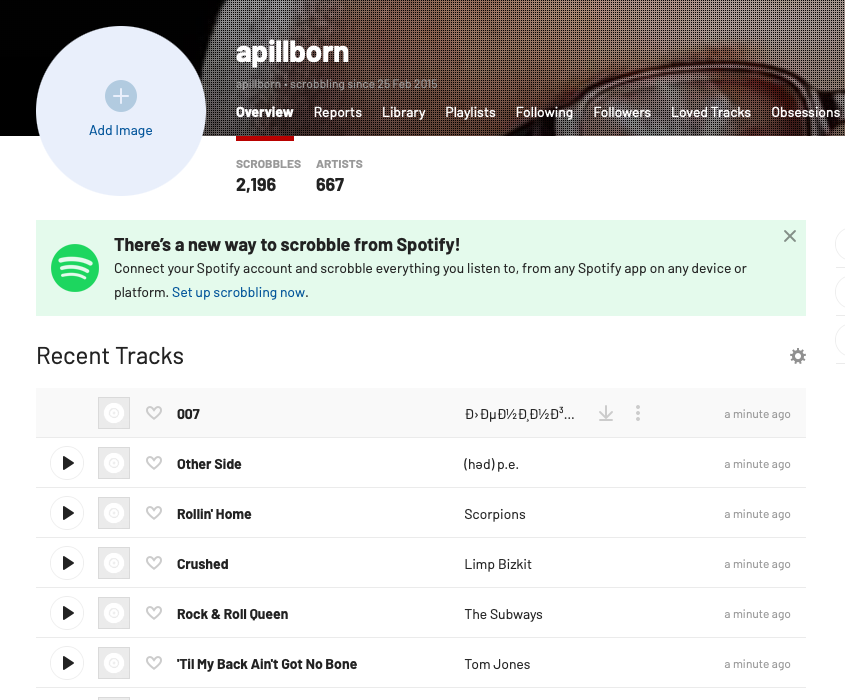
Task: Open the Recent Tracks settings gear
Action: [x=797, y=356]
